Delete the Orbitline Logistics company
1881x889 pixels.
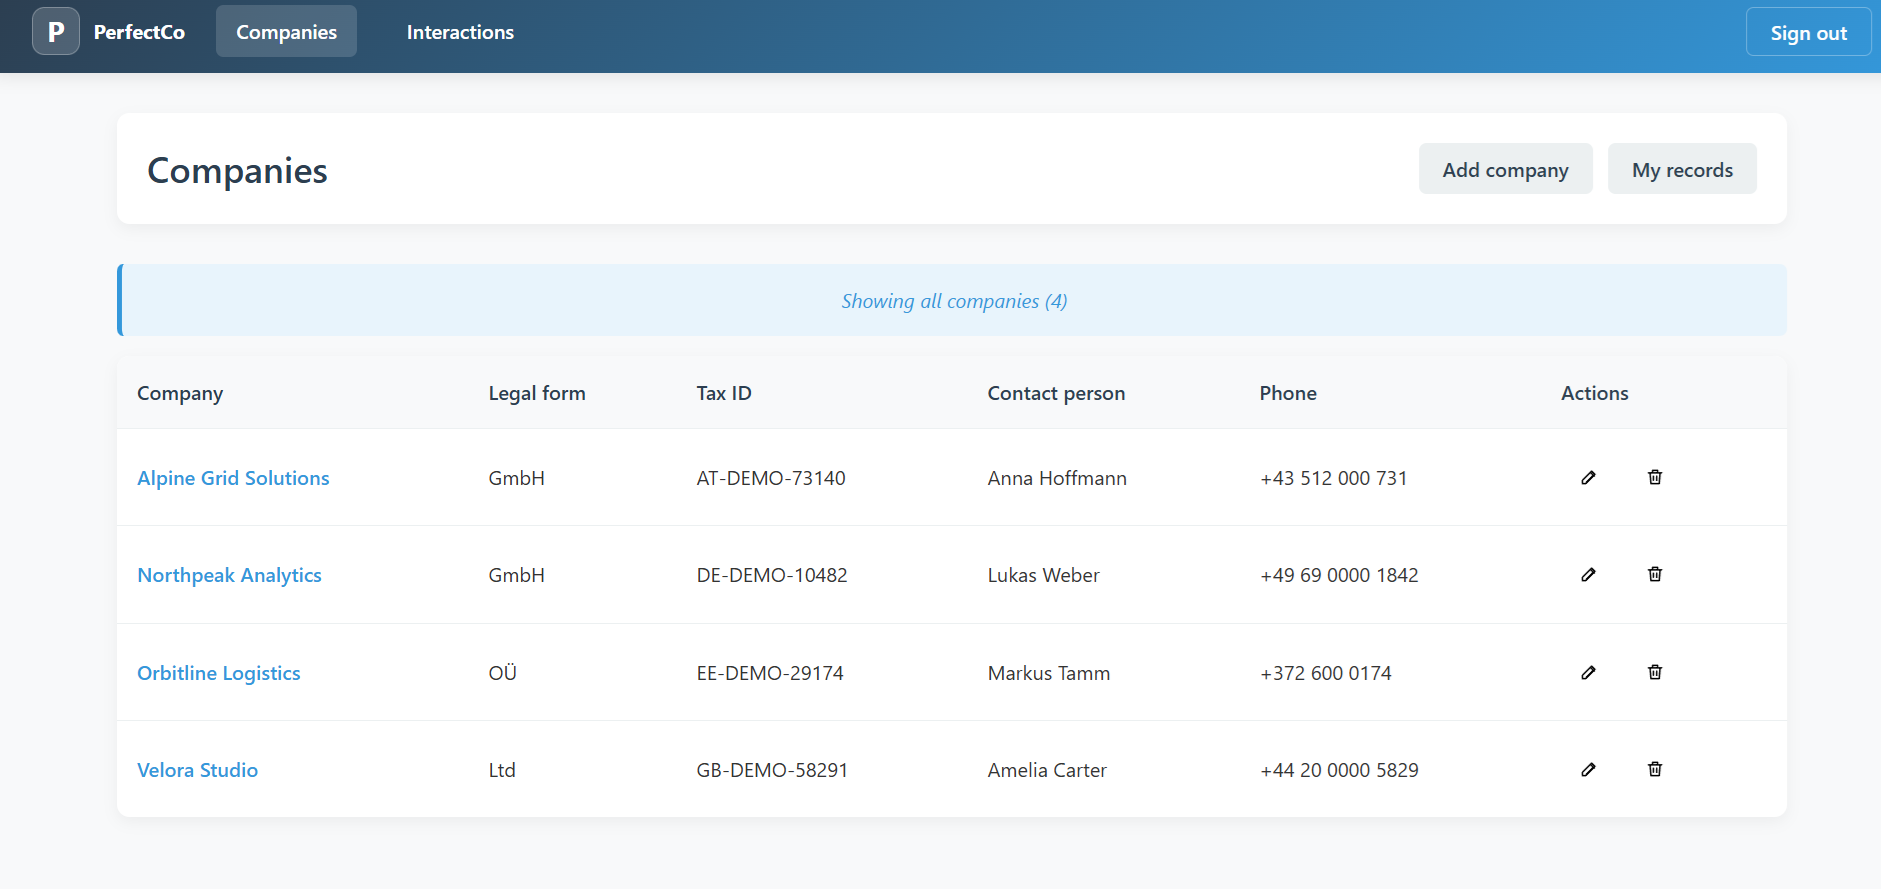[x=1655, y=672]
